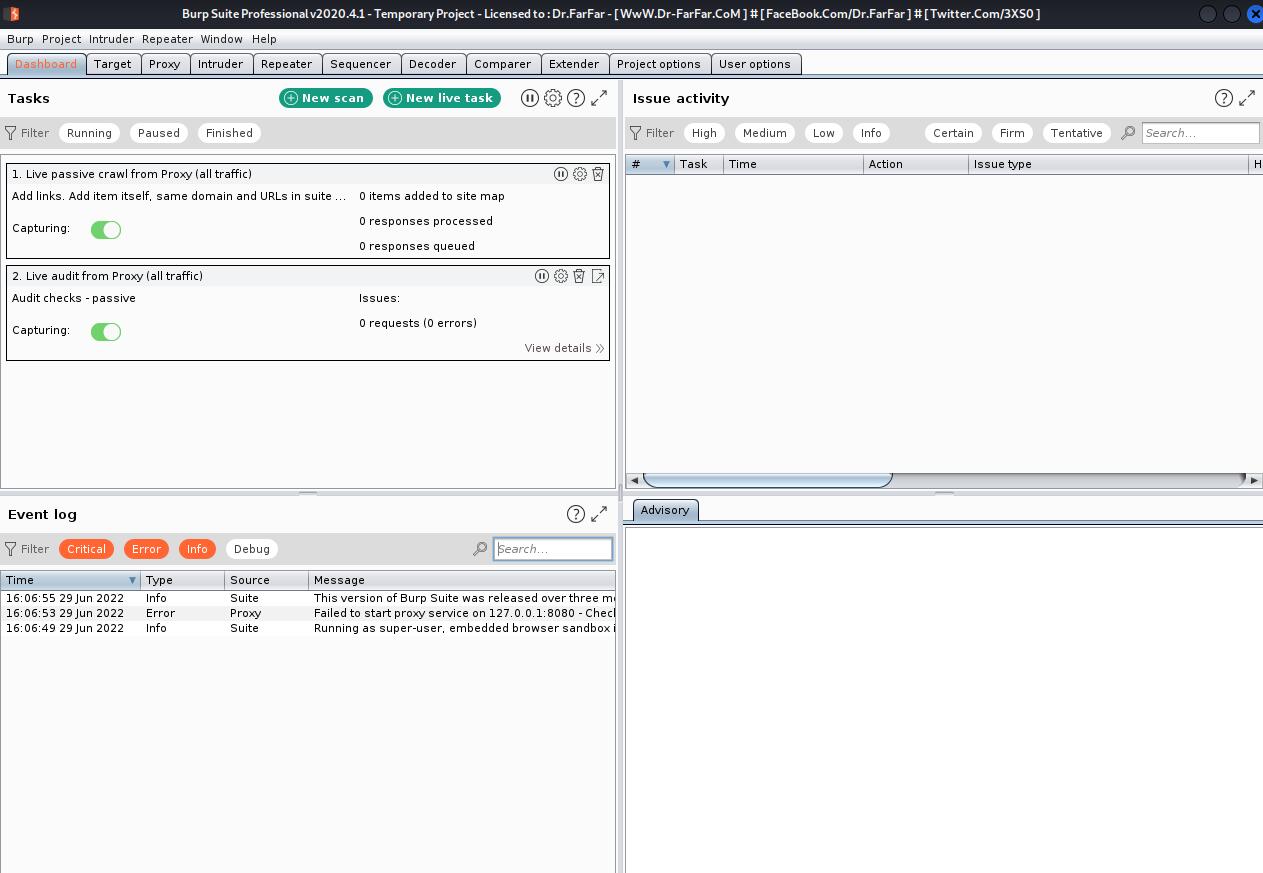The image size is (1263, 873).
Task: Toggle capturing for Live audit task
Action: coord(106,332)
